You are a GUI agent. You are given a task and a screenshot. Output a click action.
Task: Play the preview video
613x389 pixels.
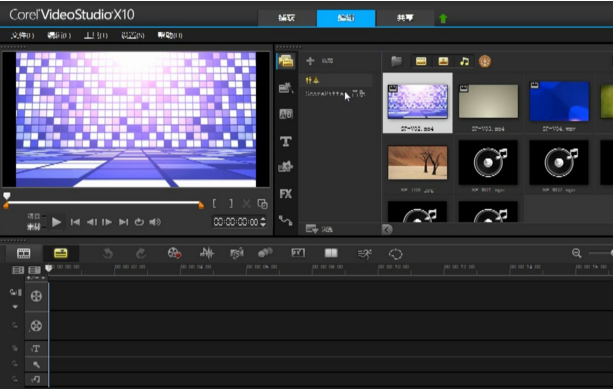[56, 222]
